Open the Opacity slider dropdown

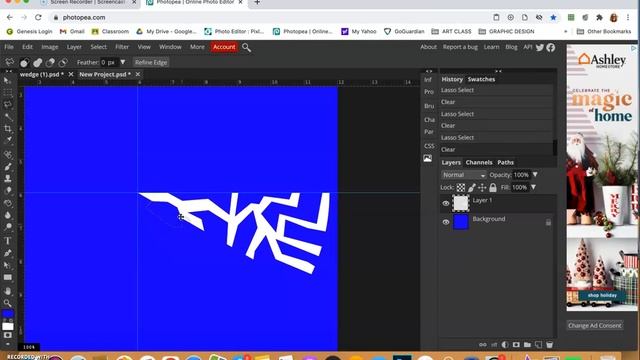click(535, 175)
